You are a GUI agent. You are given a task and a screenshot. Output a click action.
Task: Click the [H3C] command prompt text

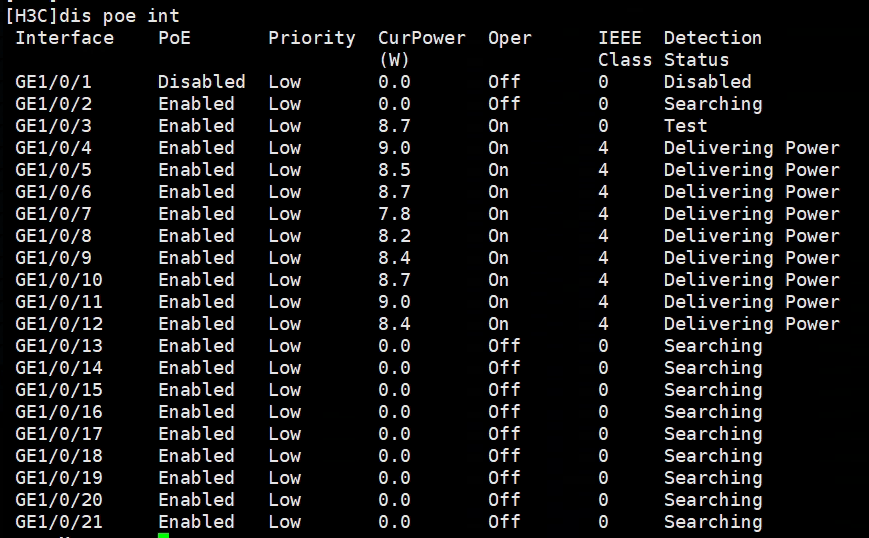(x=31, y=16)
